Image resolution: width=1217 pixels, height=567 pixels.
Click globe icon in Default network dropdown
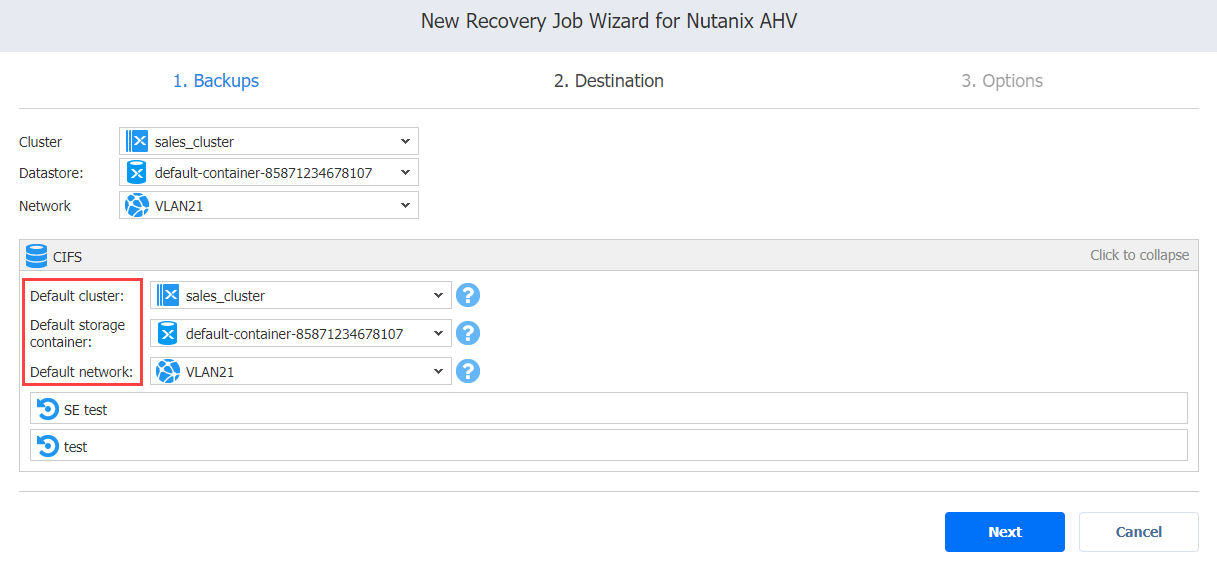pos(168,371)
